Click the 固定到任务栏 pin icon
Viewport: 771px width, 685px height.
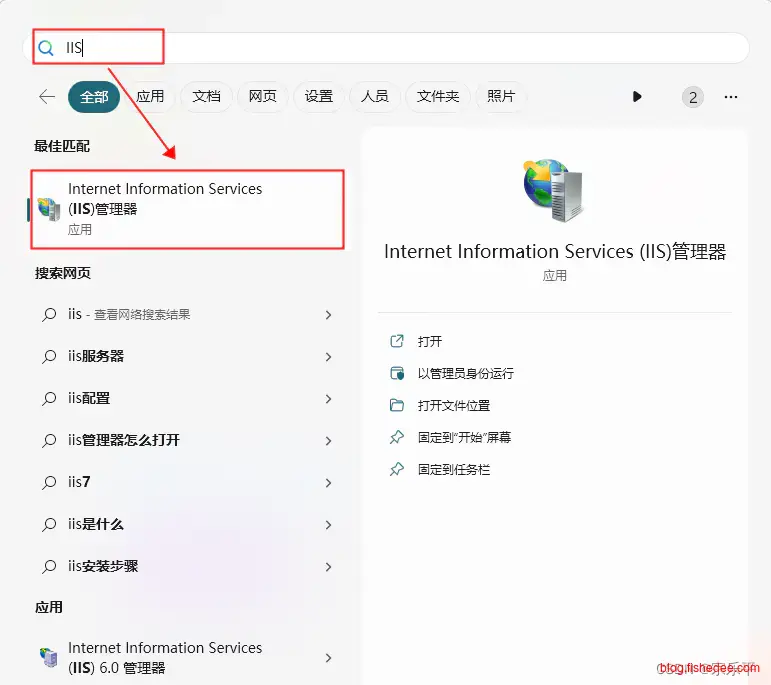point(397,469)
